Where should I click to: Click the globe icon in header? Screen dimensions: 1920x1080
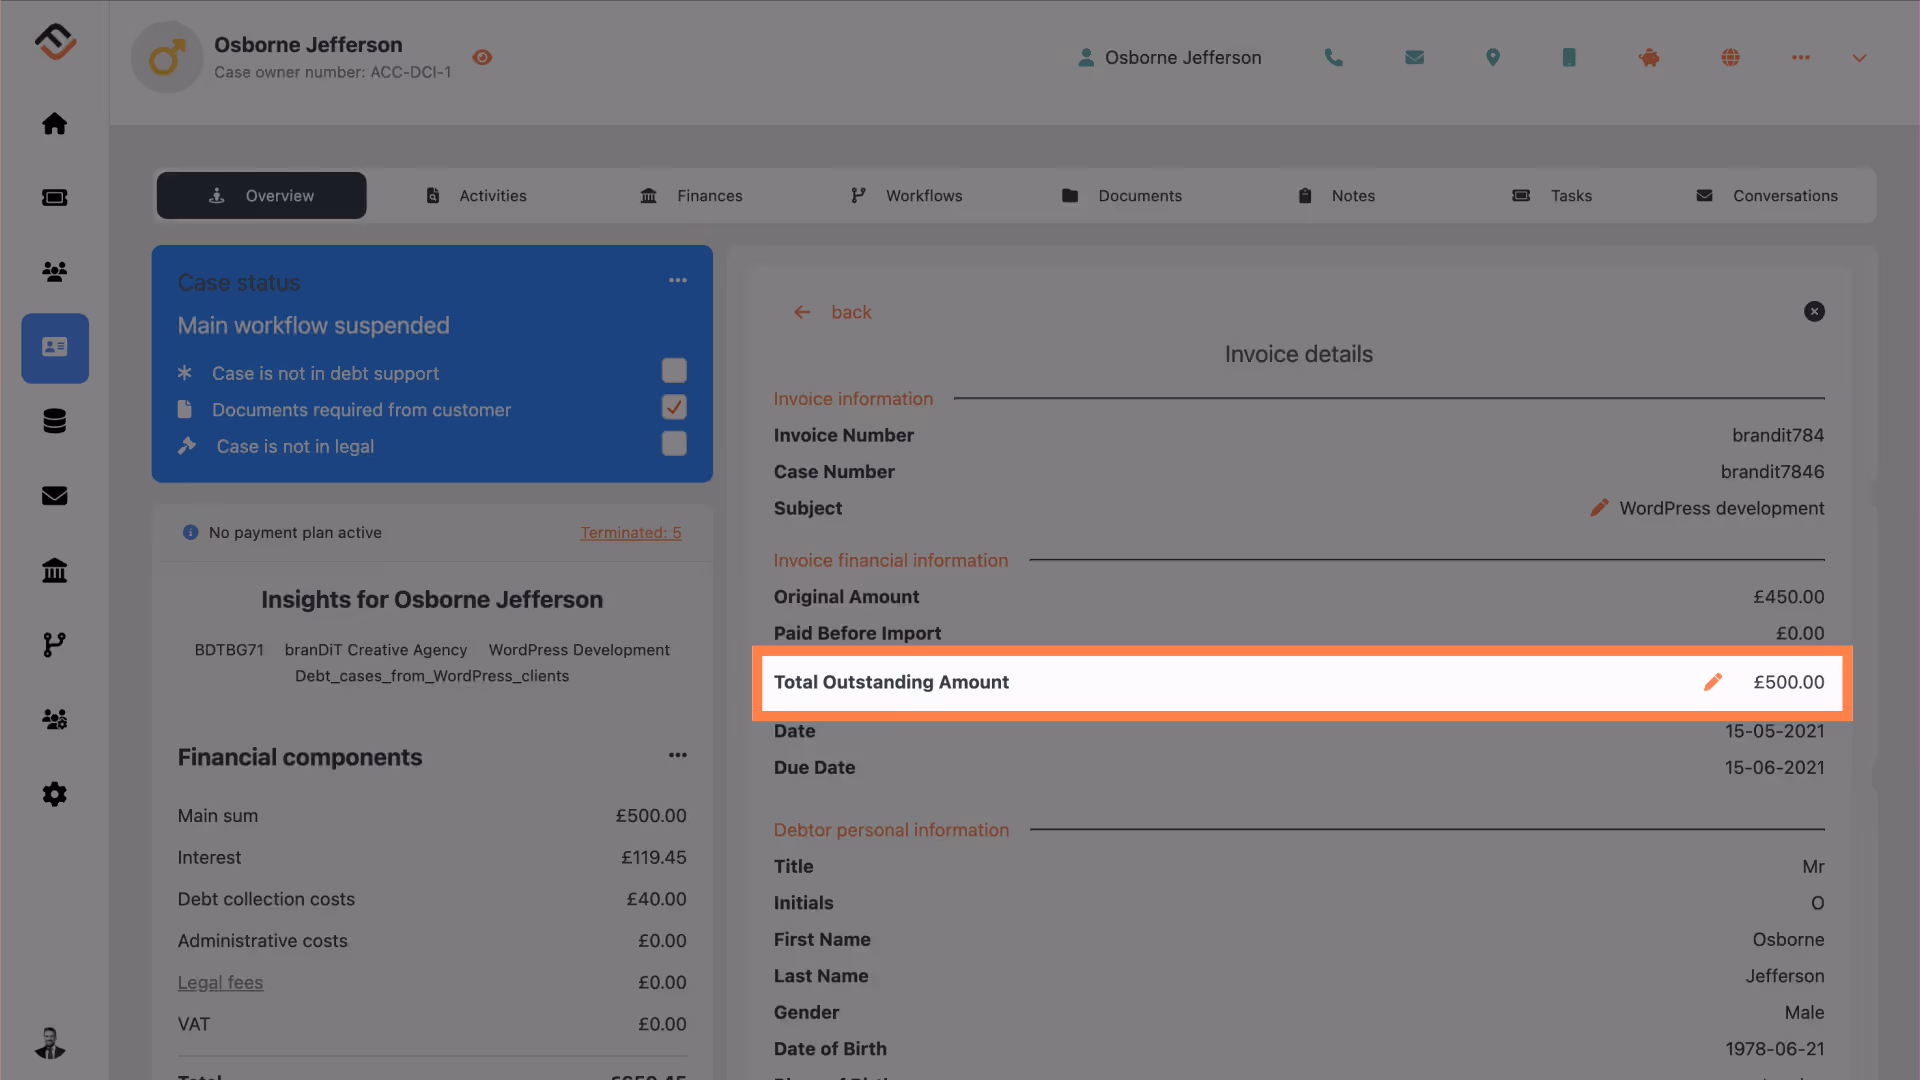point(1730,58)
